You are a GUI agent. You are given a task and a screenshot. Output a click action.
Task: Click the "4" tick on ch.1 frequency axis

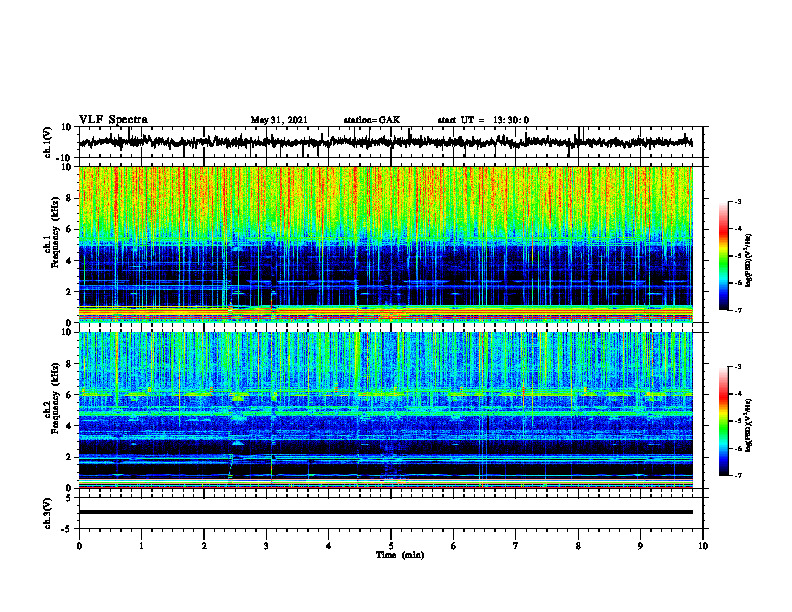click(x=70, y=261)
